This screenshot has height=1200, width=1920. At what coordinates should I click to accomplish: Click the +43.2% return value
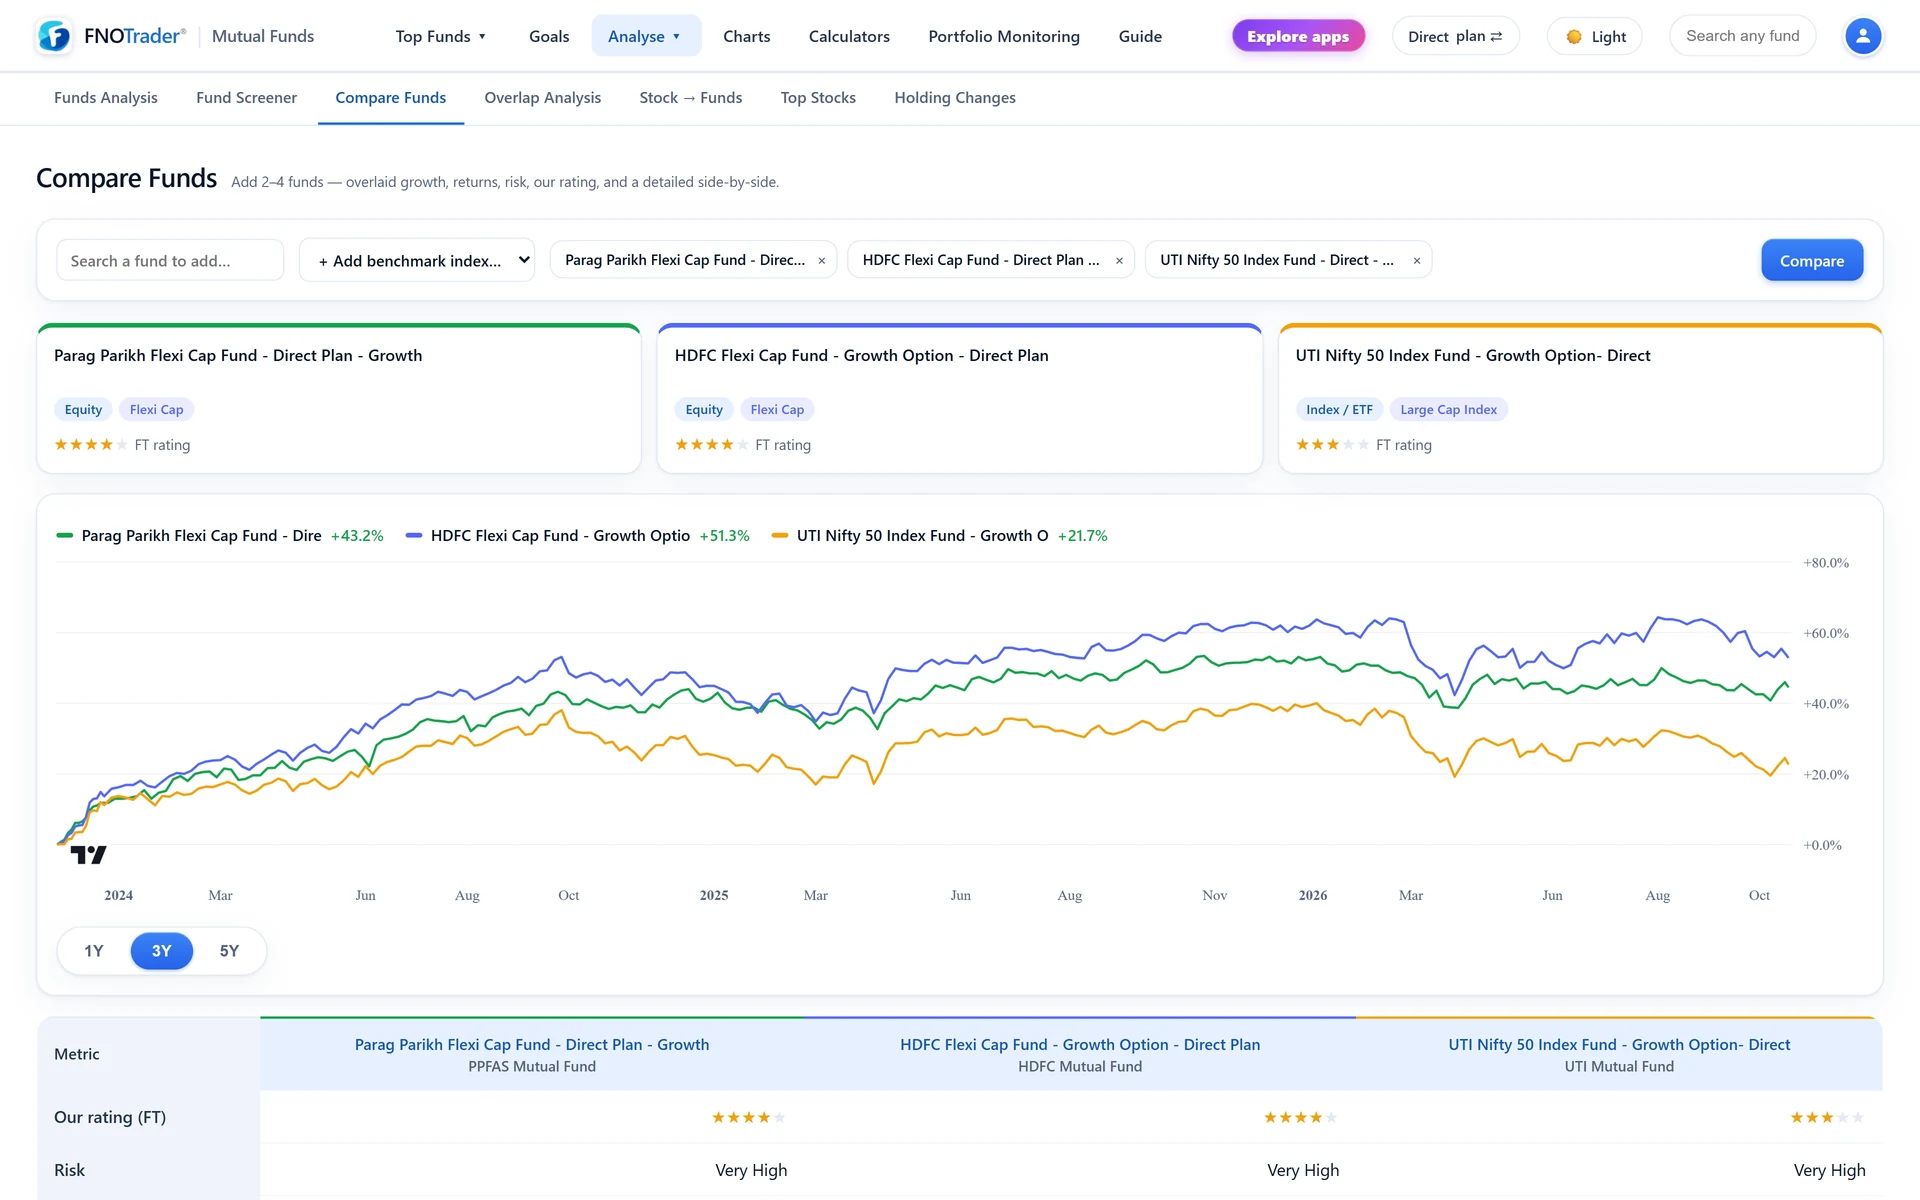click(x=357, y=536)
